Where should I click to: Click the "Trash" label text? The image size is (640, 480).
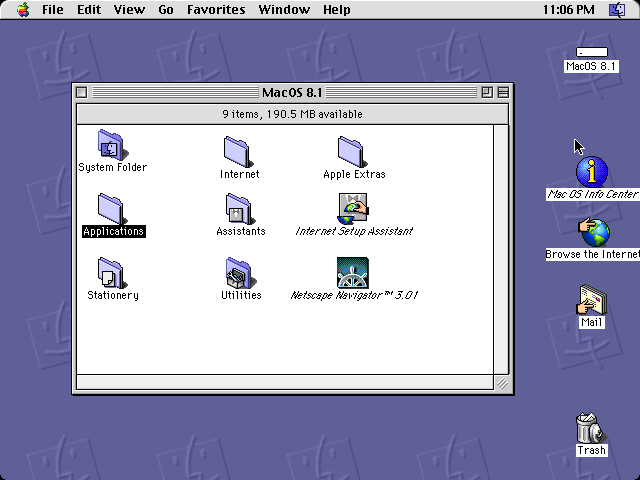pos(591,451)
